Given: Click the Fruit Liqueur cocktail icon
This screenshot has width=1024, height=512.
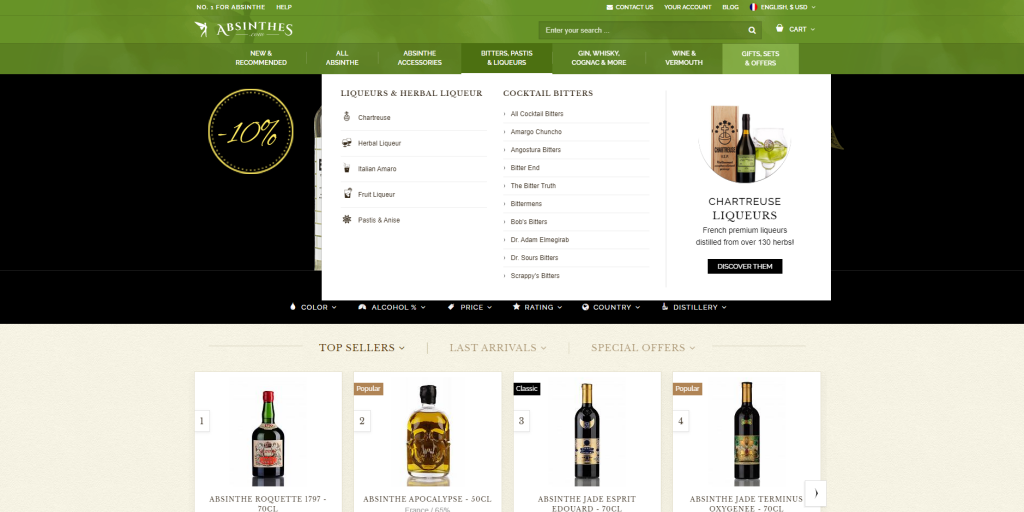Looking at the screenshot, I should pyautogui.click(x=347, y=194).
